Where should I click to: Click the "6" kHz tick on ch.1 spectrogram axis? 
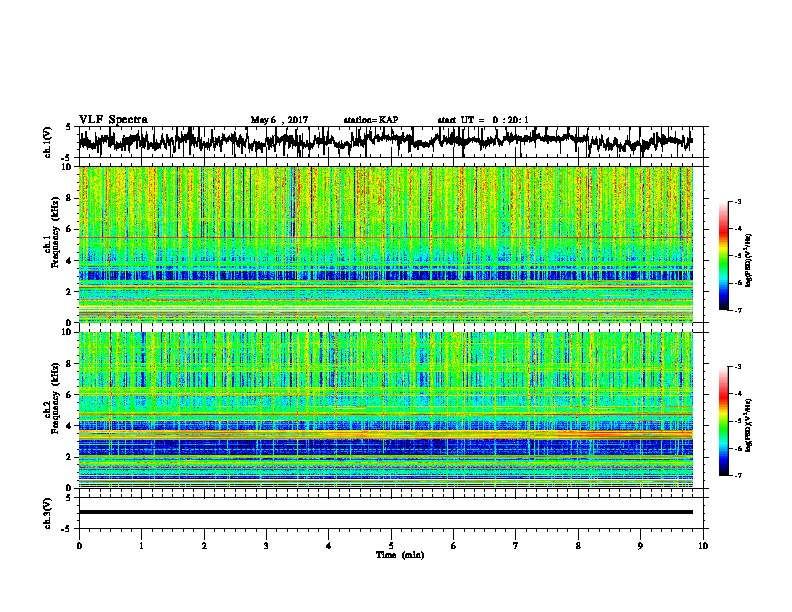pyautogui.click(x=69, y=230)
